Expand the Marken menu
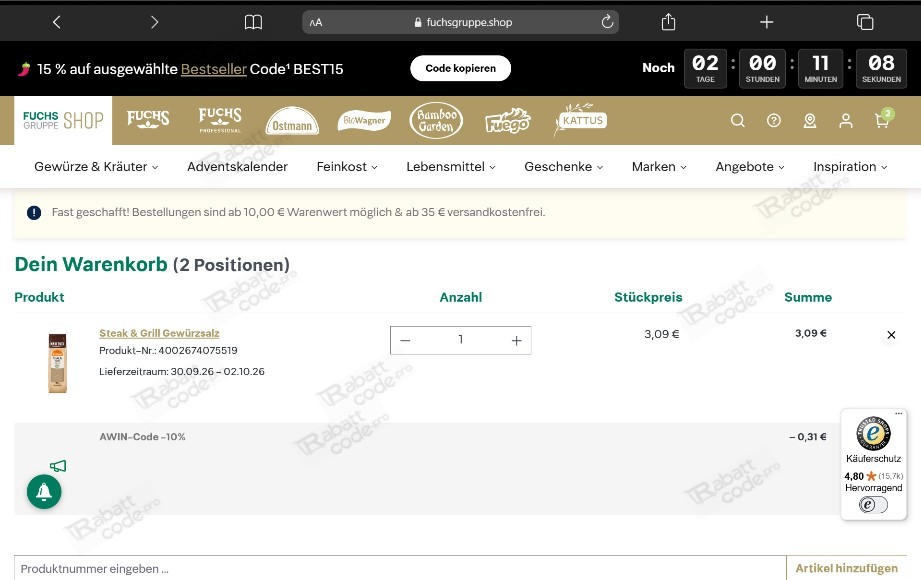Viewport: 921px width, 580px height. [x=659, y=167]
